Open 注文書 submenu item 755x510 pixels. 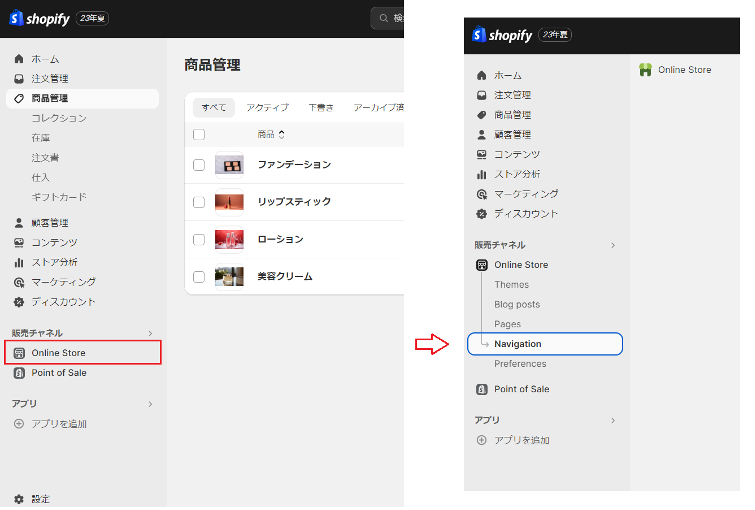[45, 157]
